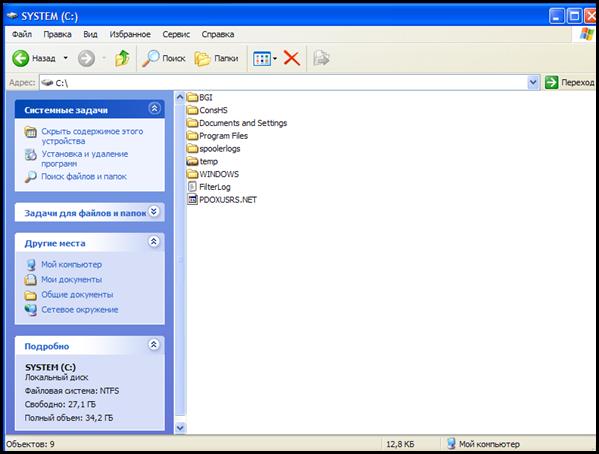Open the Справка menu
This screenshot has width=599, height=454.
point(218,34)
